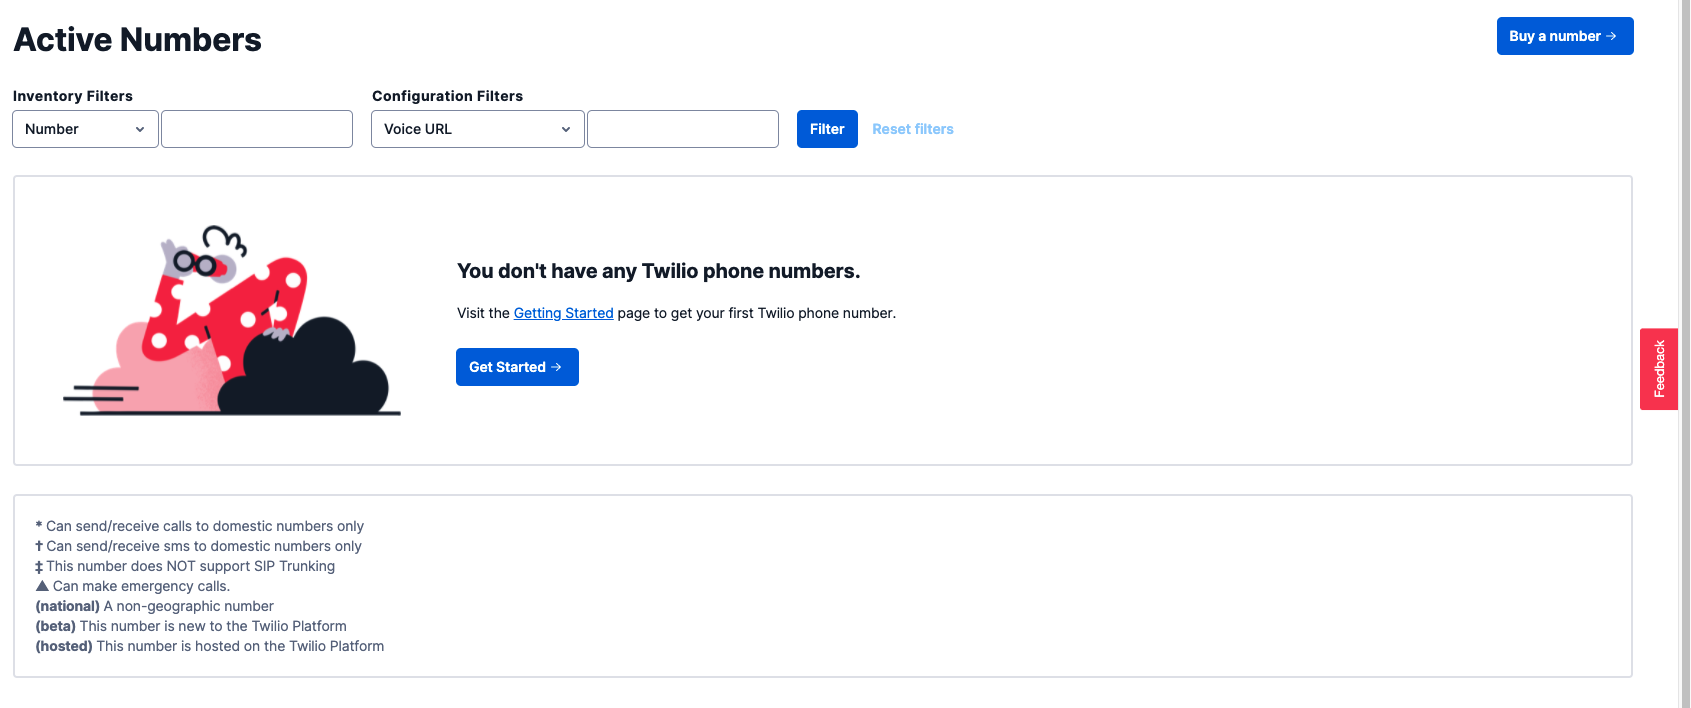Follow the Getting Started link
Image resolution: width=1691 pixels, height=708 pixels.
pyautogui.click(x=563, y=313)
